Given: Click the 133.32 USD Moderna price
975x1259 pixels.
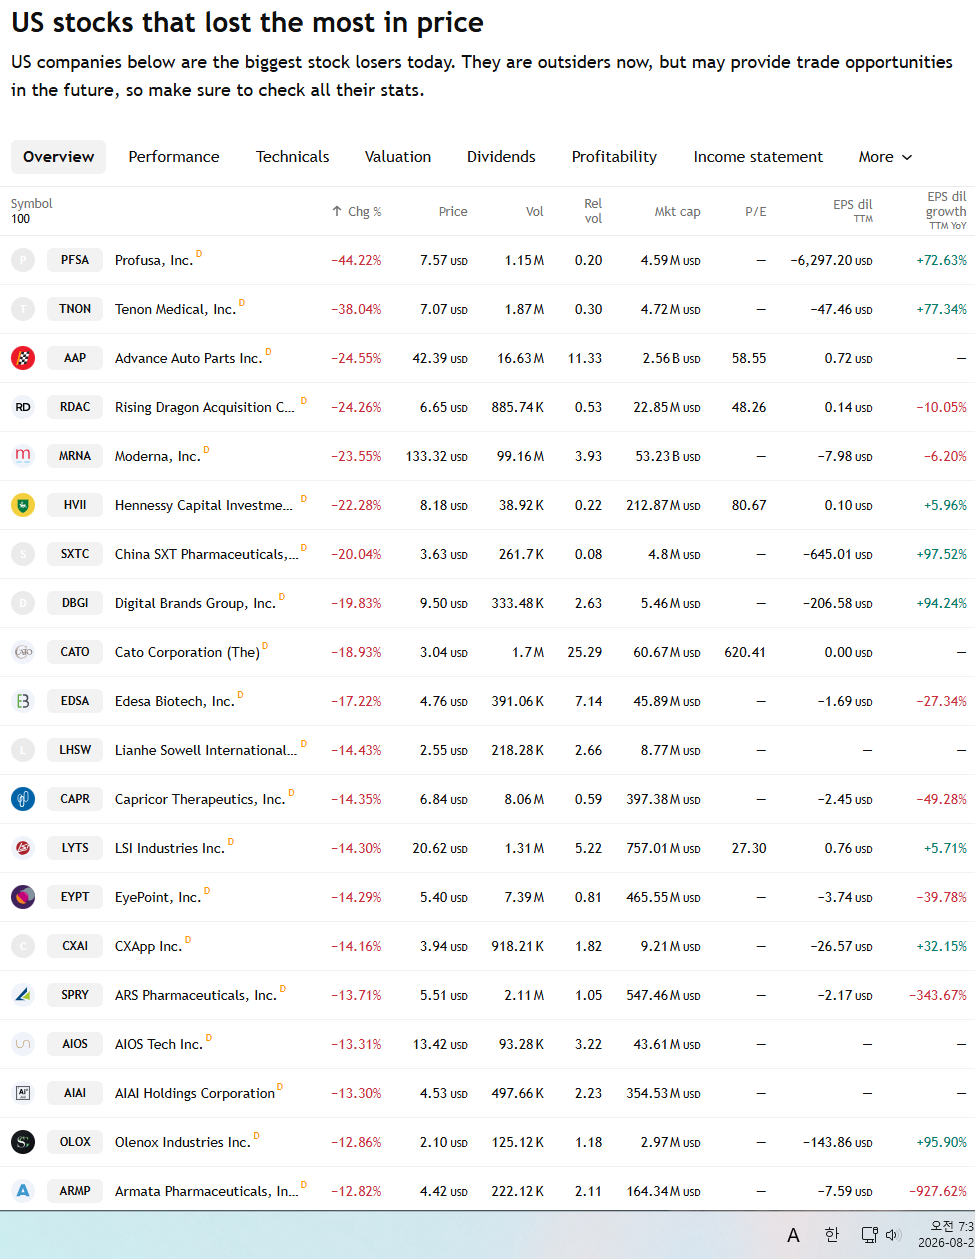Looking at the screenshot, I should click(x=436, y=456).
